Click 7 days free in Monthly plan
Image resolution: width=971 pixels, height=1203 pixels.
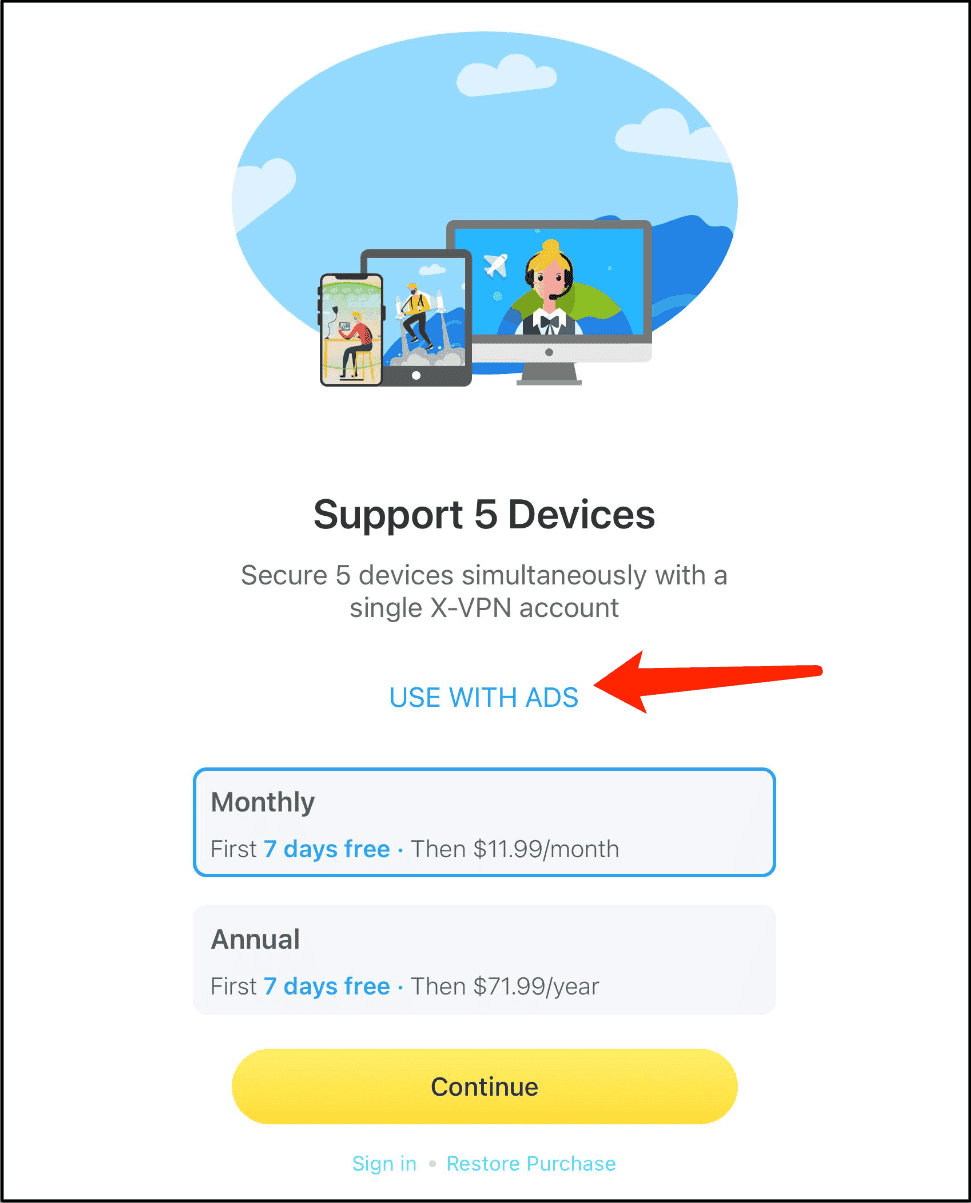click(326, 849)
